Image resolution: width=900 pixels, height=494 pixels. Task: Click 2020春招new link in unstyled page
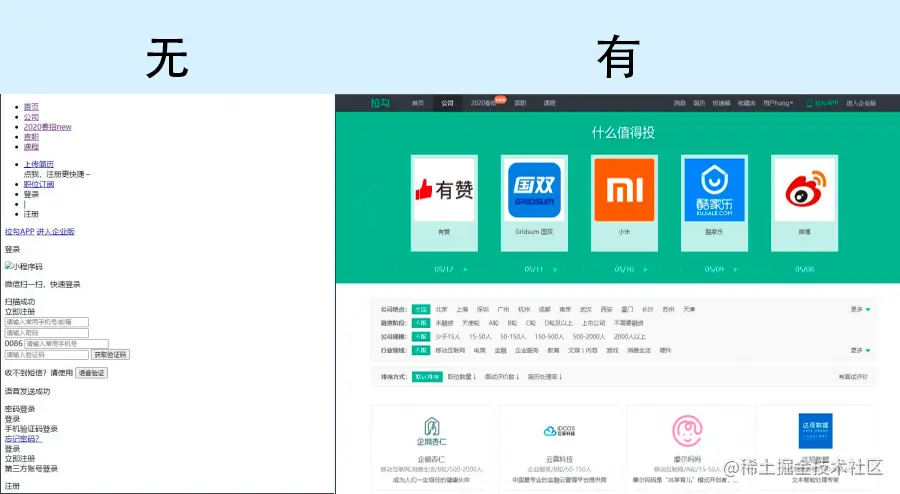click(48, 127)
